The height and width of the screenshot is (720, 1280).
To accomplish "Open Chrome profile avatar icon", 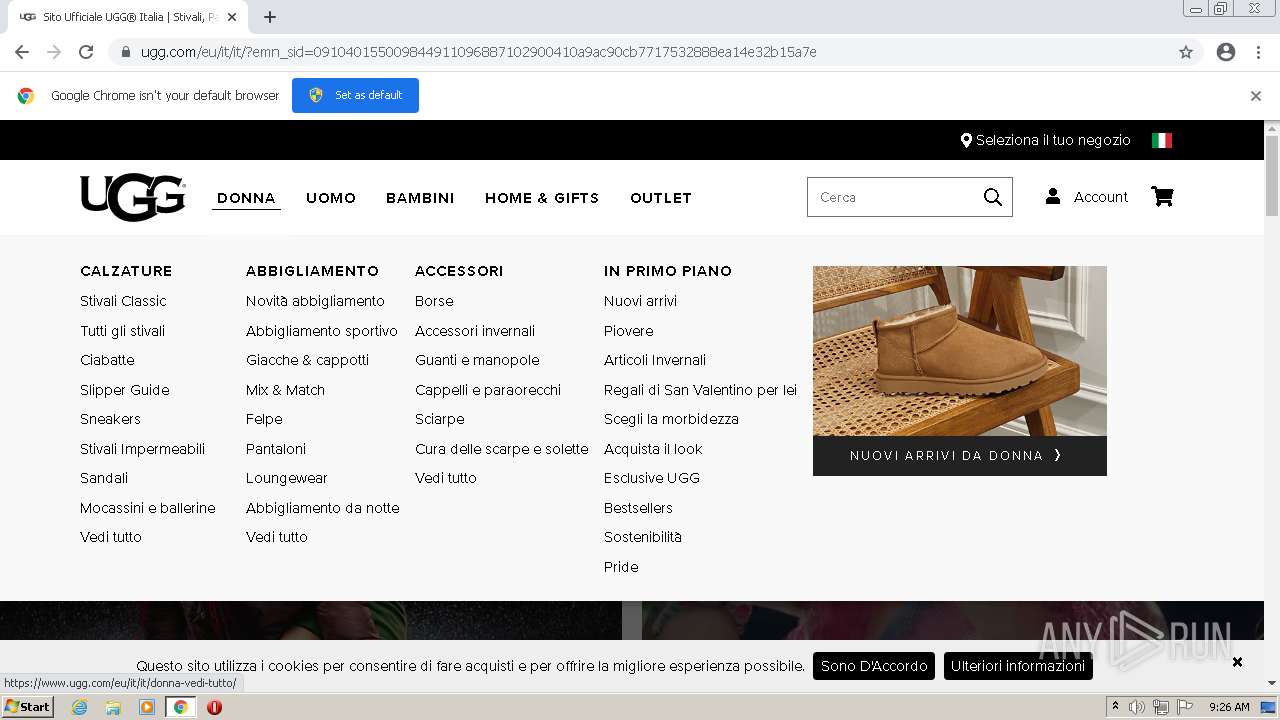I will [1226, 52].
